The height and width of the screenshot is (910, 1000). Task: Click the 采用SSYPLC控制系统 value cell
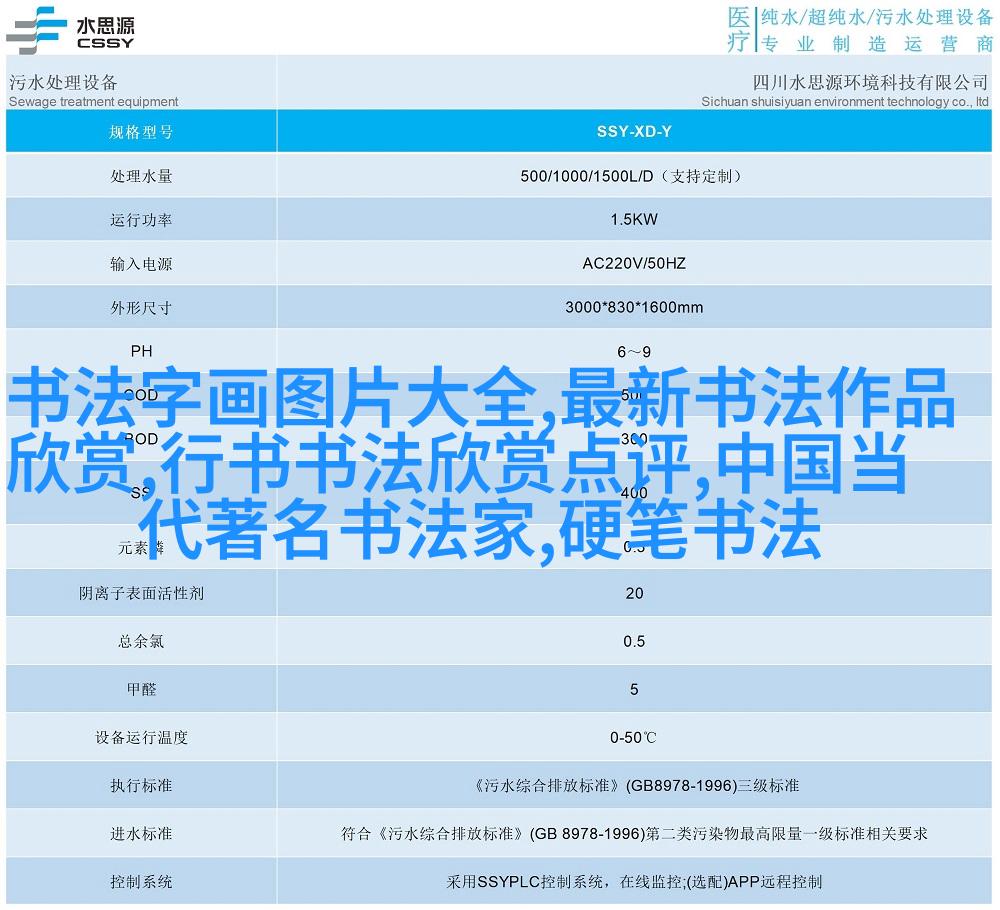634,882
